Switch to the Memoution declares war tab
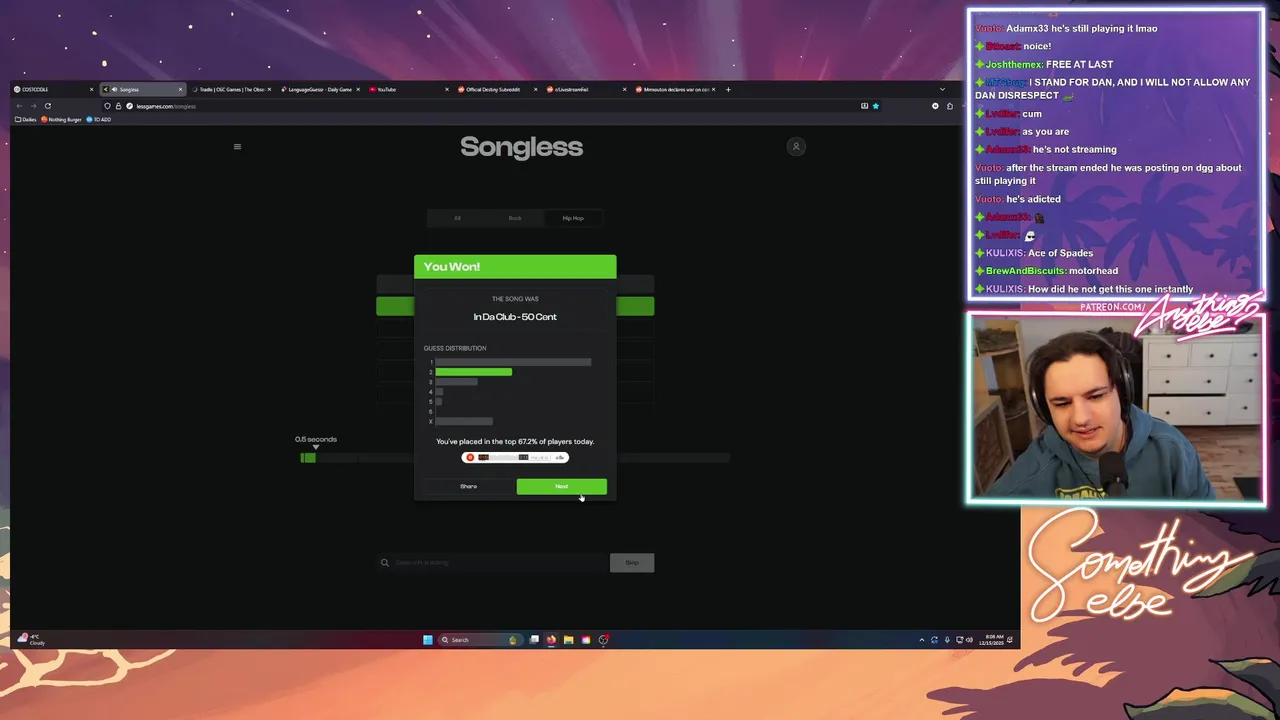Image resolution: width=1280 pixels, height=720 pixels. coord(675,89)
